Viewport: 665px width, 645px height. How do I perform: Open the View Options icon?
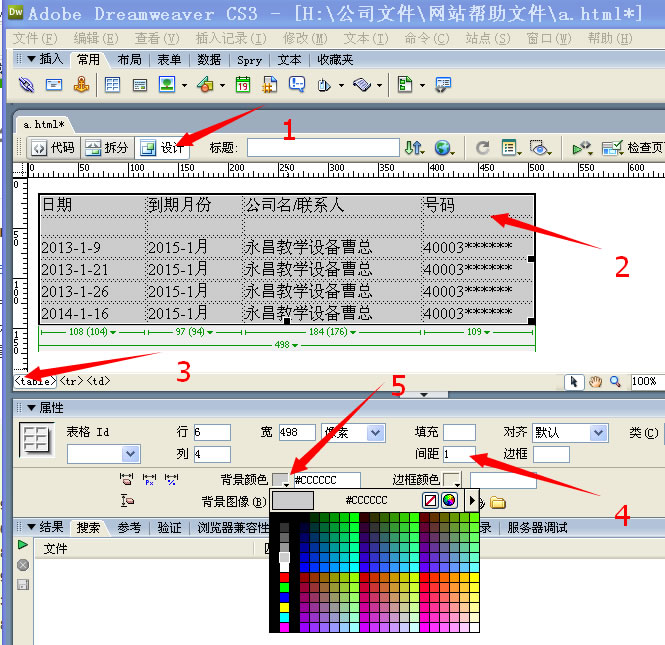(511, 148)
